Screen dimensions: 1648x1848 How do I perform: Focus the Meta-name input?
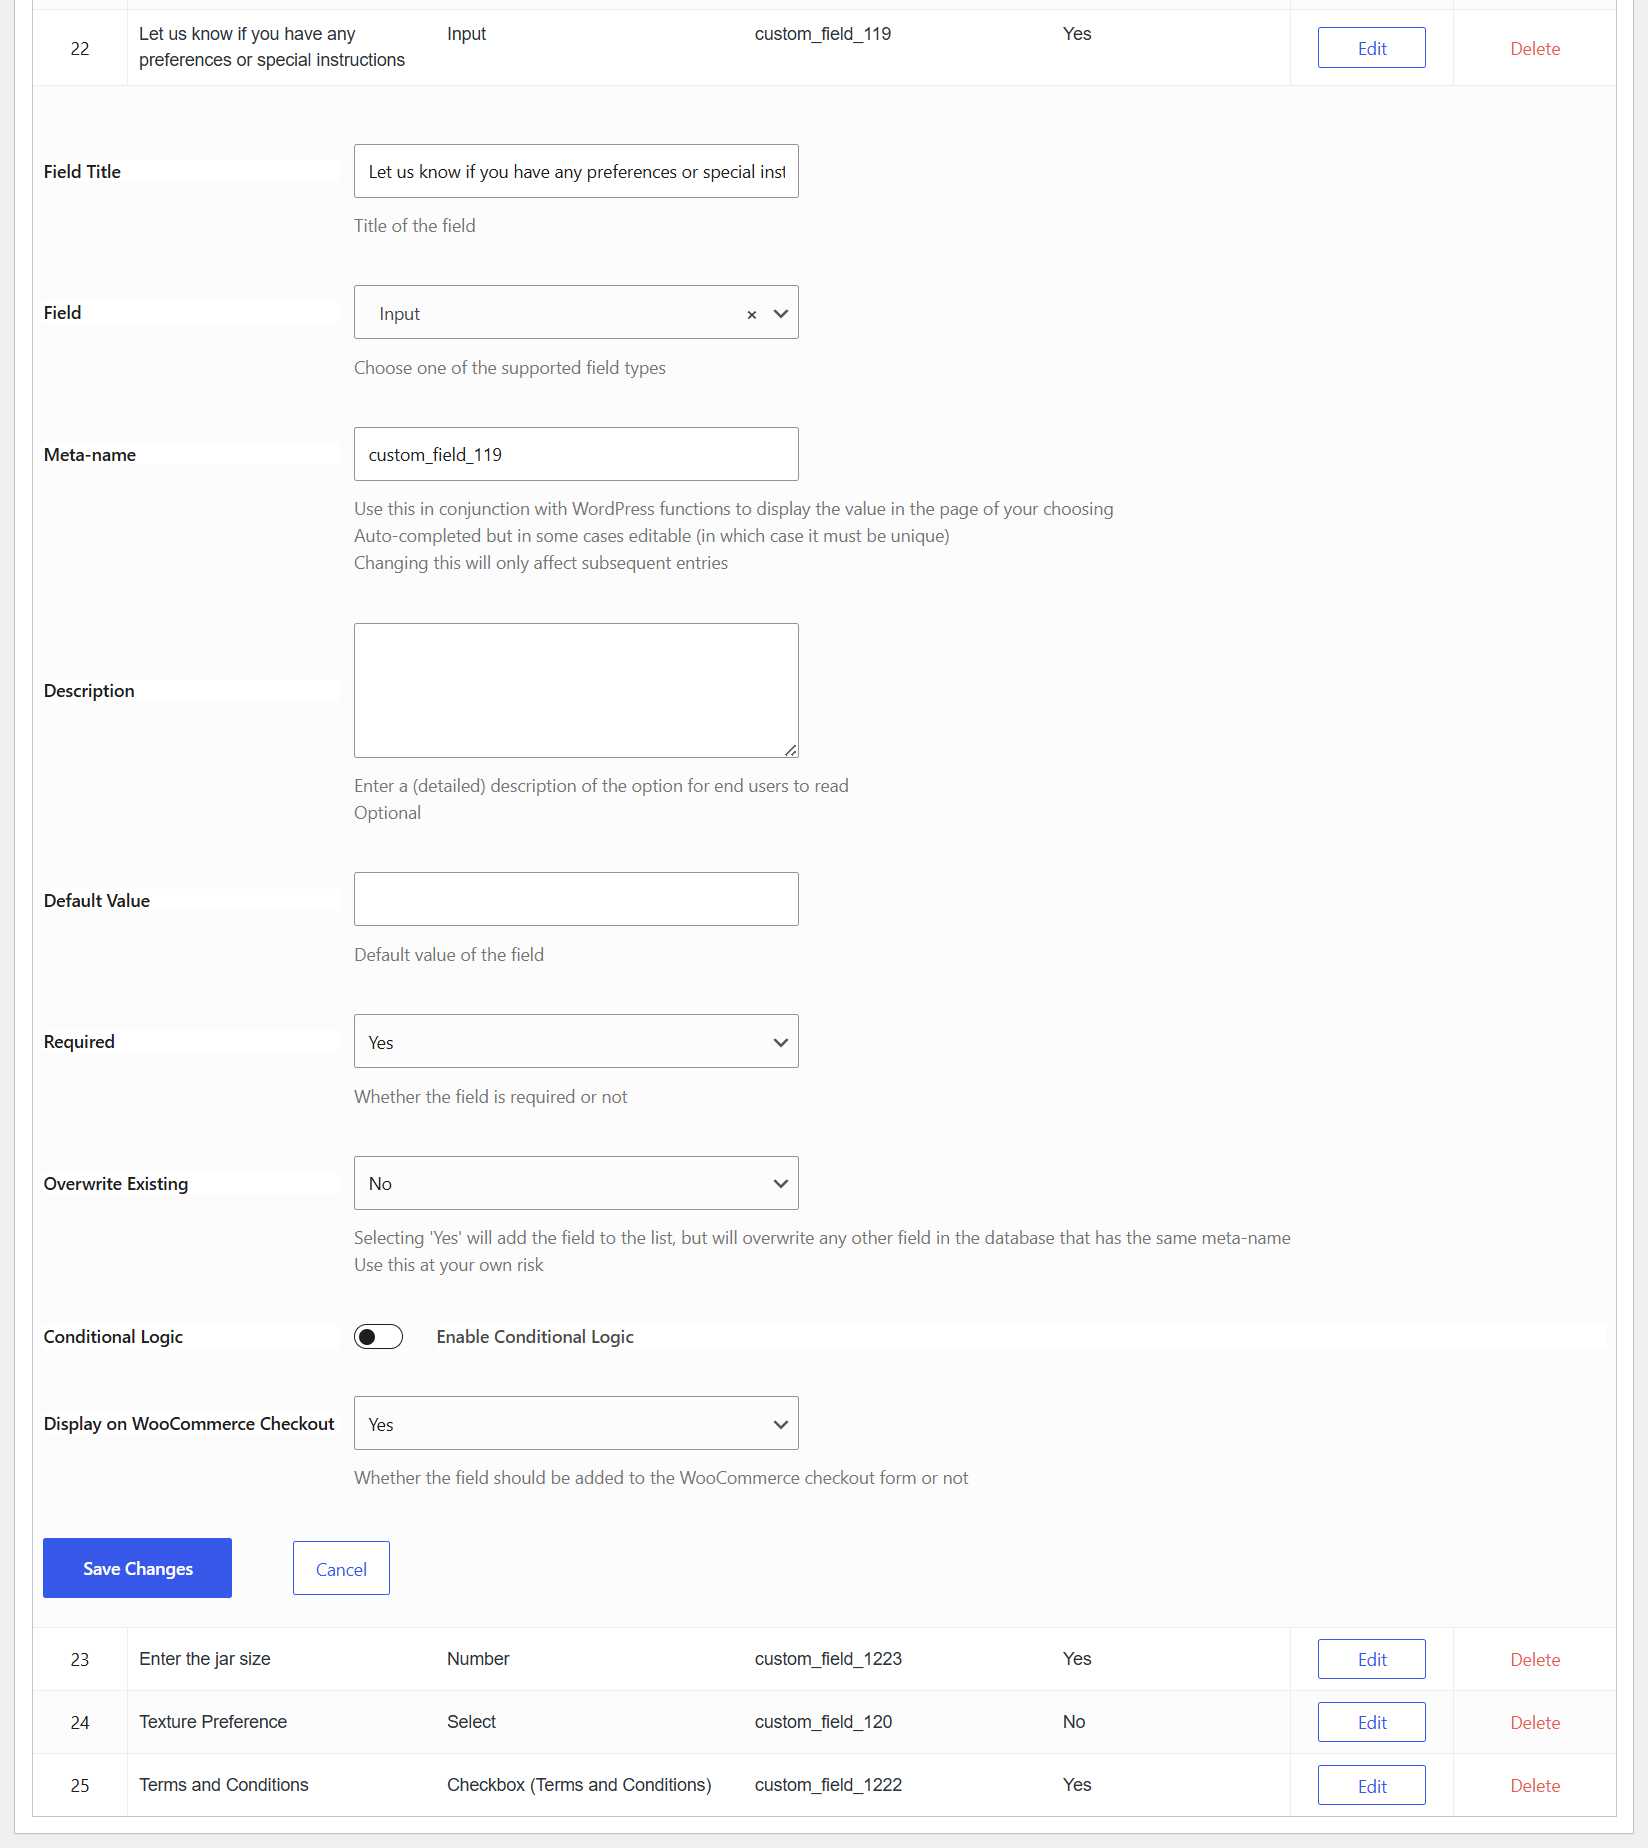click(576, 454)
